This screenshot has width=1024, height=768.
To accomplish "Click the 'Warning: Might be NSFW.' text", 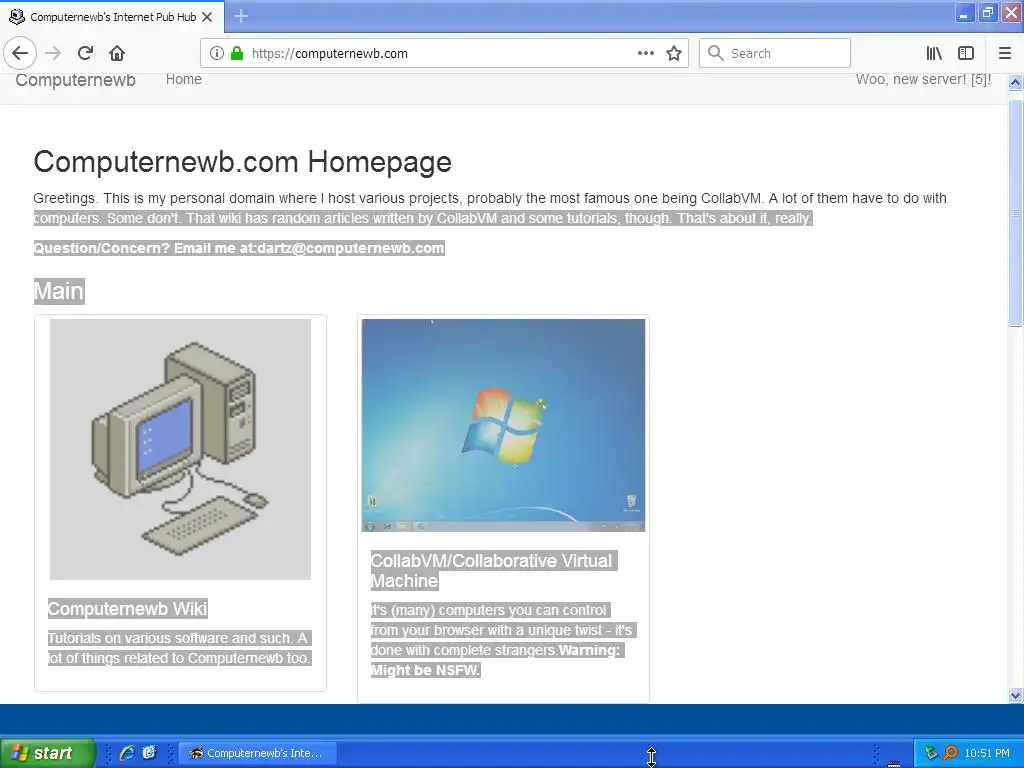I will point(496,660).
